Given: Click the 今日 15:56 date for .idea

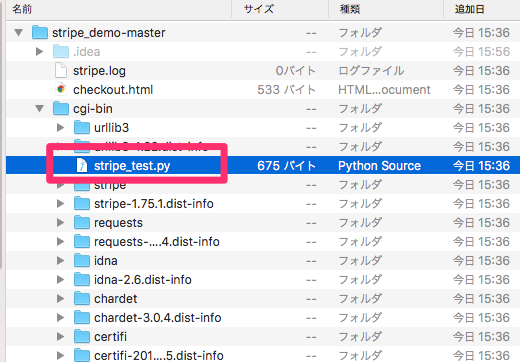Looking at the screenshot, I should click(481, 52).
